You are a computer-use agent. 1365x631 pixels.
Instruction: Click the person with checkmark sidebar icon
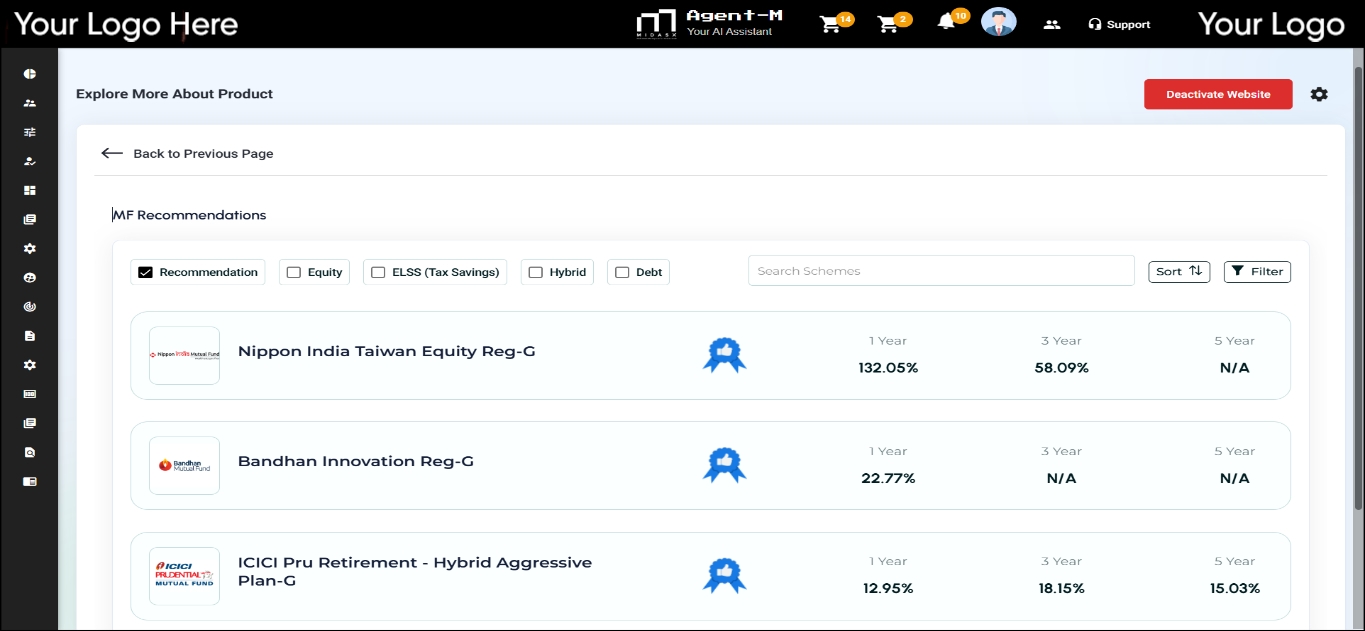(30, 161)
